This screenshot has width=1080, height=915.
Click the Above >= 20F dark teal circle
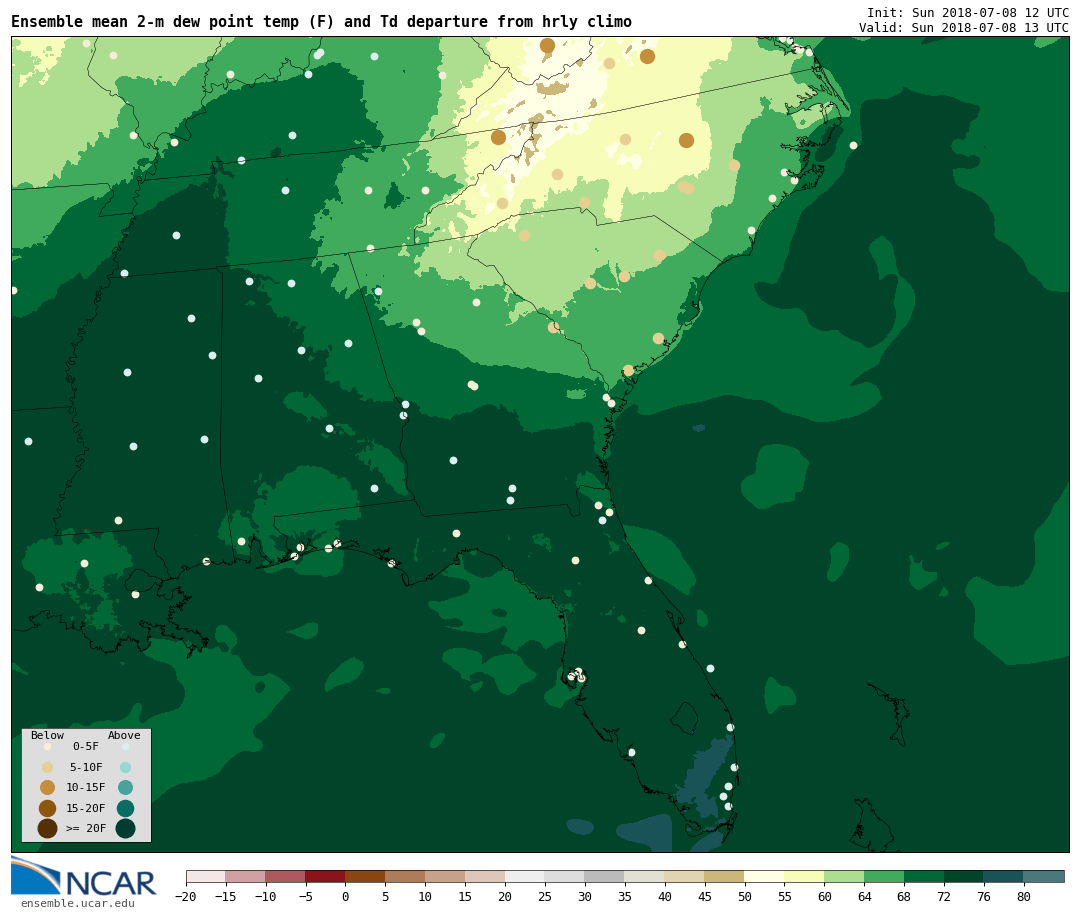[125, 828]
